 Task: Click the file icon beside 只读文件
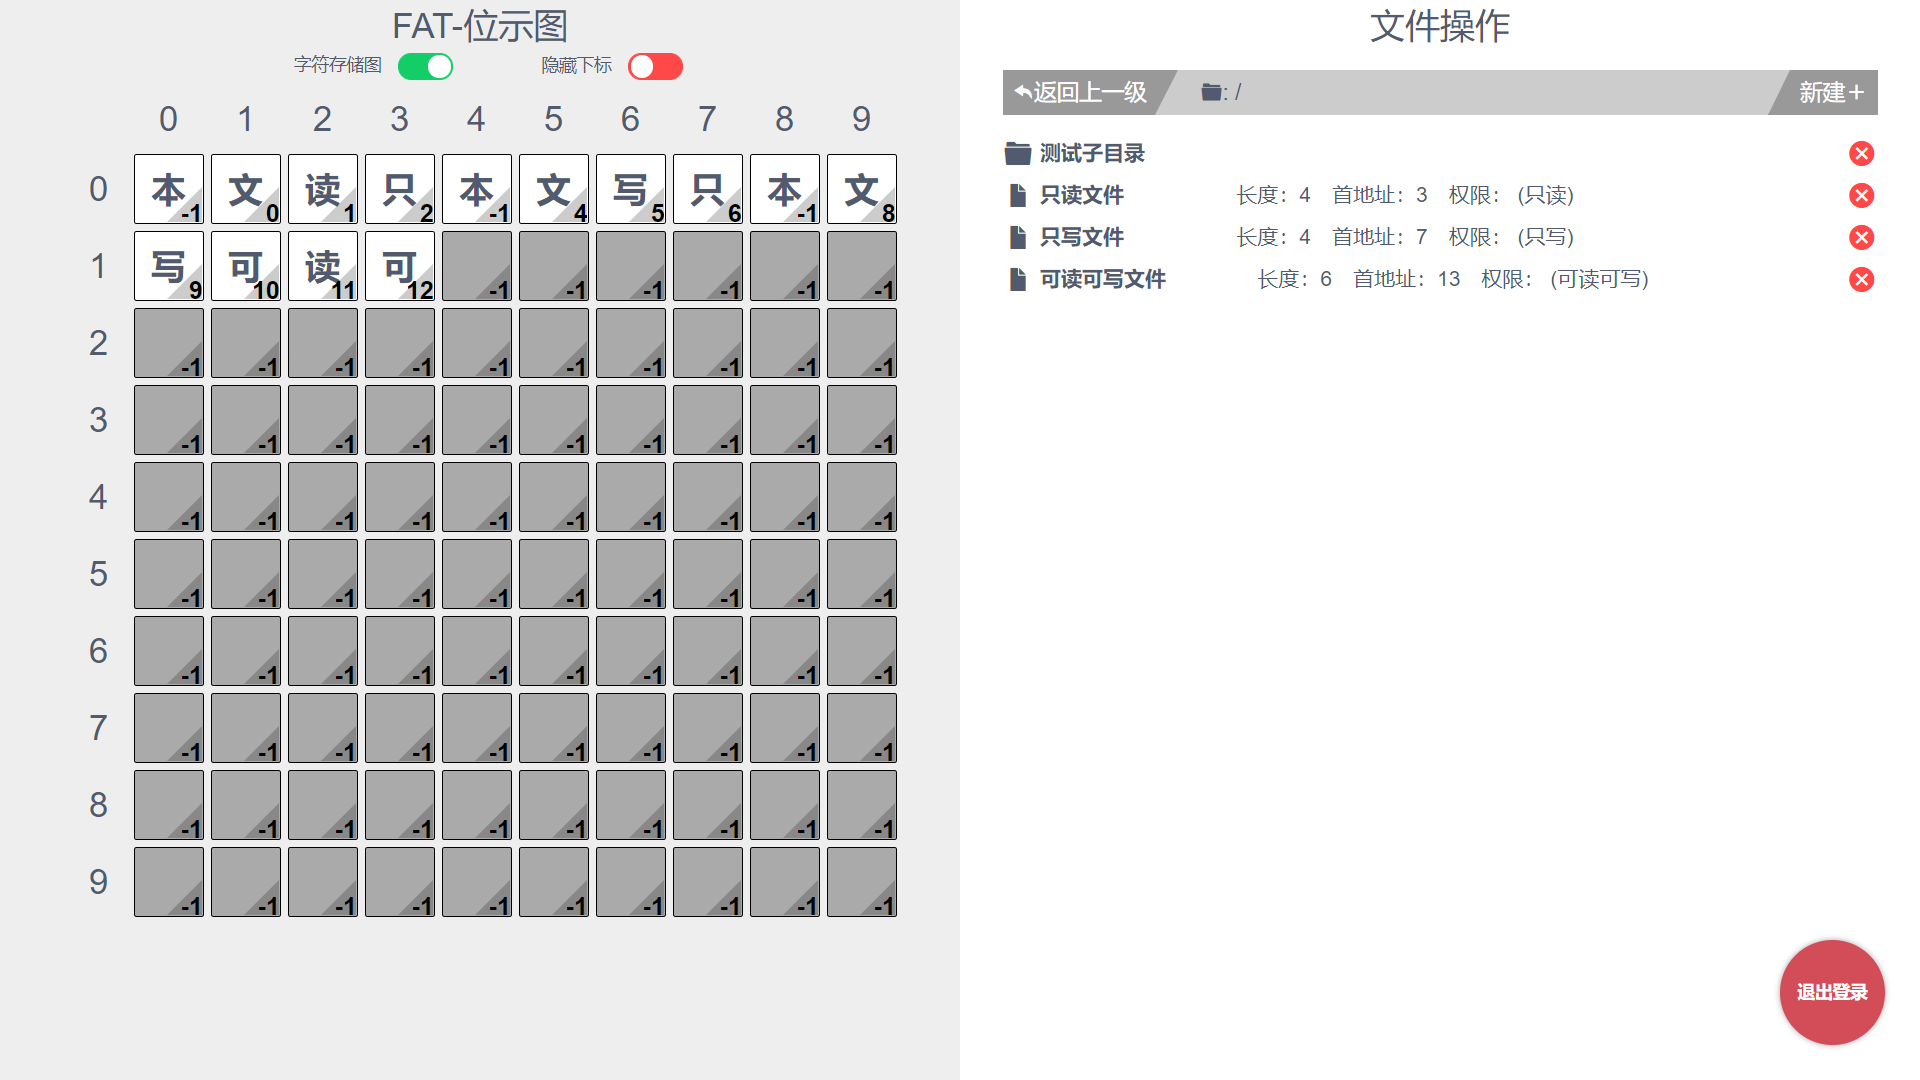(x=1017, y=195)
